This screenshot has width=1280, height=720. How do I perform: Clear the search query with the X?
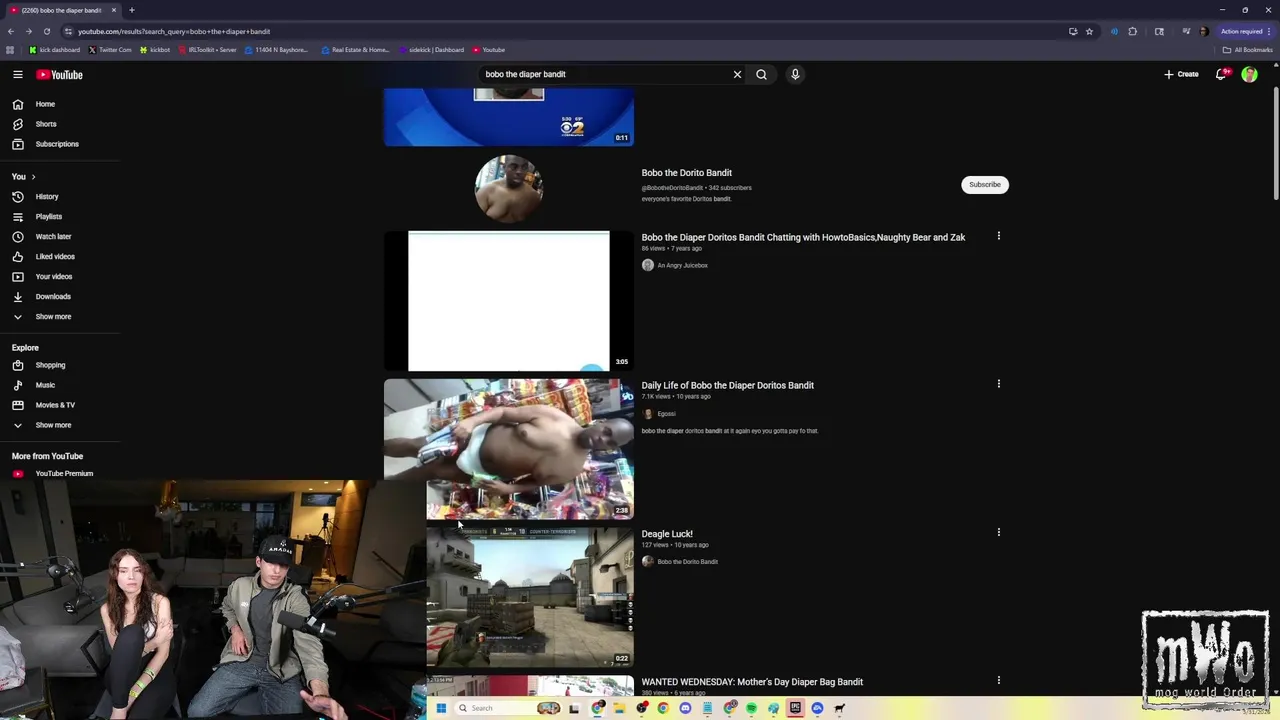pyautogui.click(x=737, y=74)
